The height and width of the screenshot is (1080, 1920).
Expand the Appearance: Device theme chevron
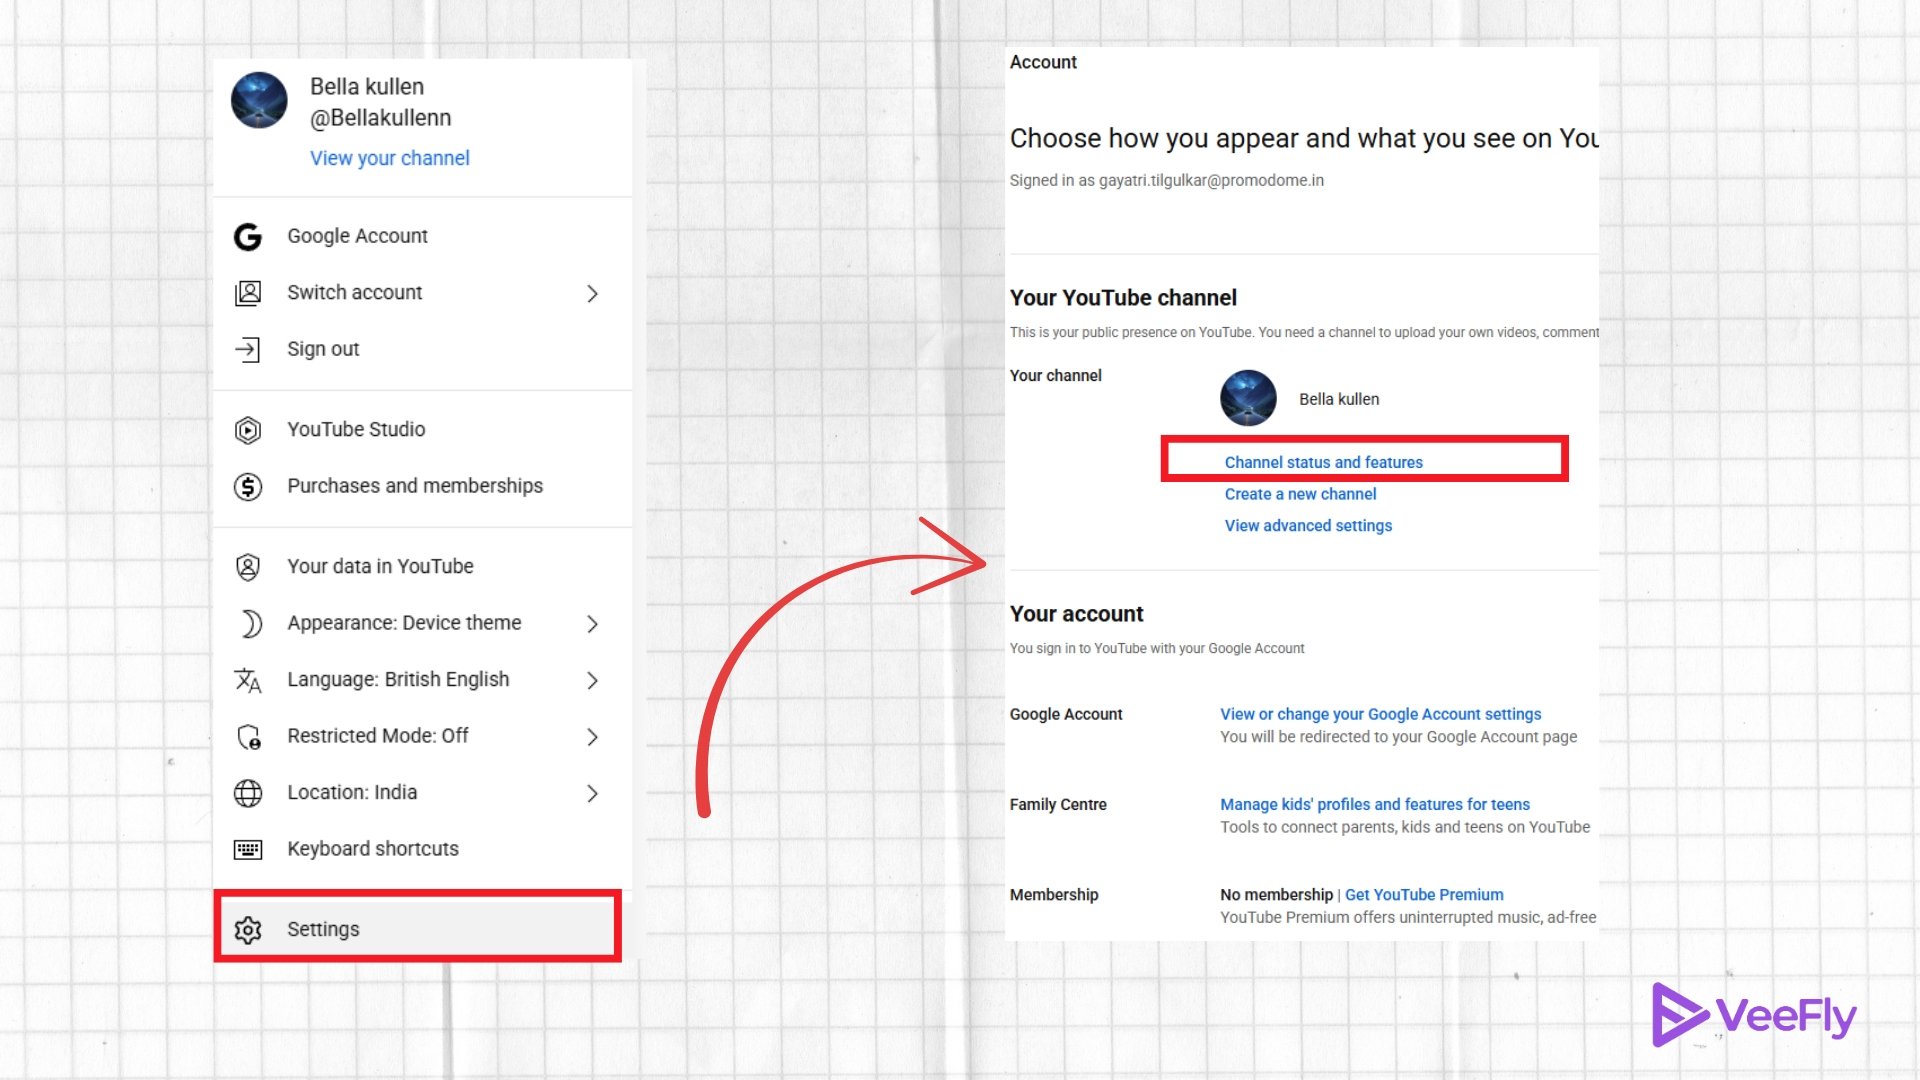point(592,624)
